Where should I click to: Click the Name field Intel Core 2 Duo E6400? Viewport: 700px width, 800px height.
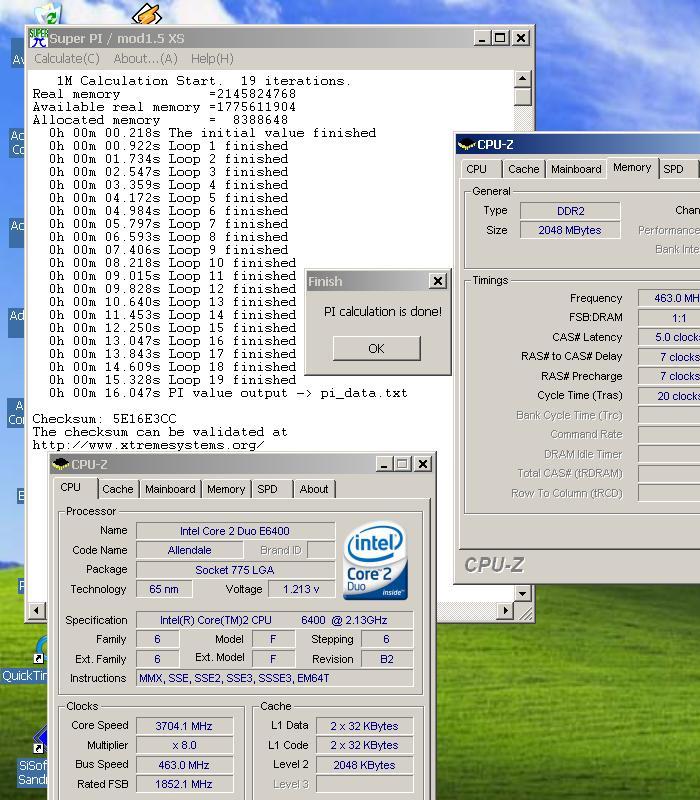pyautogui.click(x=235, y=531)
